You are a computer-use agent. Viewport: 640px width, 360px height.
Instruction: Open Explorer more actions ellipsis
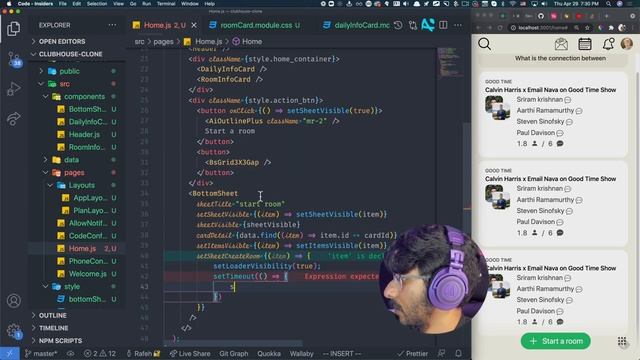click(112, 25)
